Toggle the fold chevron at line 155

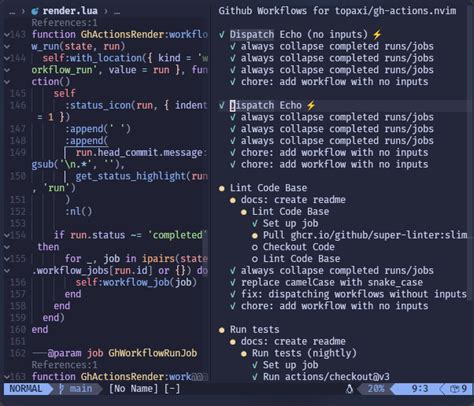click(6, 259)
